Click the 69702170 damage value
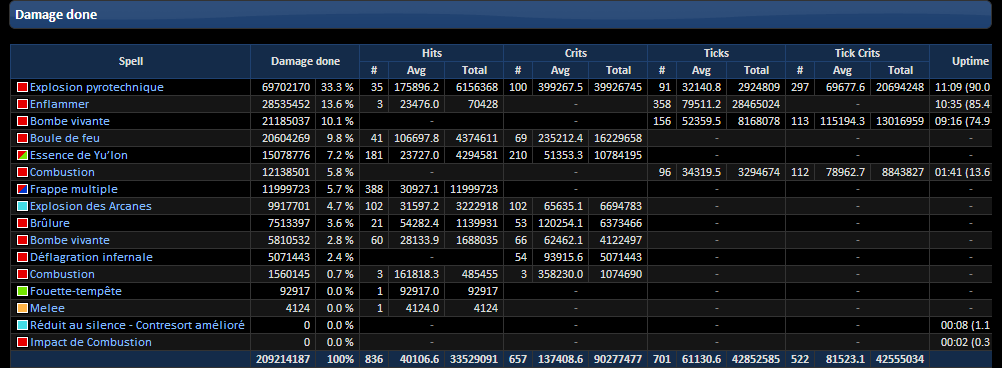 pyautogui.click(x=286, y=87)
